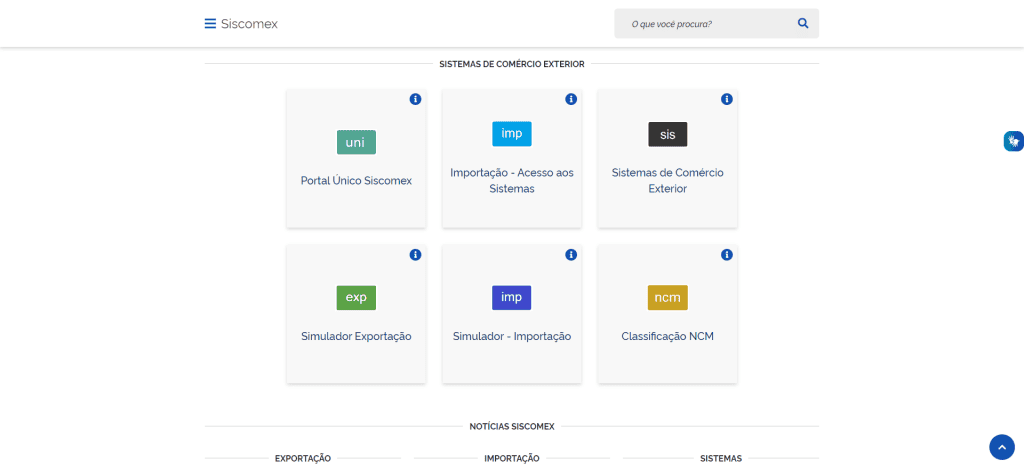The image size is (1024, 469).
Task: Click the IMPORTAÇÃO news heading
Action: [512, 459]
